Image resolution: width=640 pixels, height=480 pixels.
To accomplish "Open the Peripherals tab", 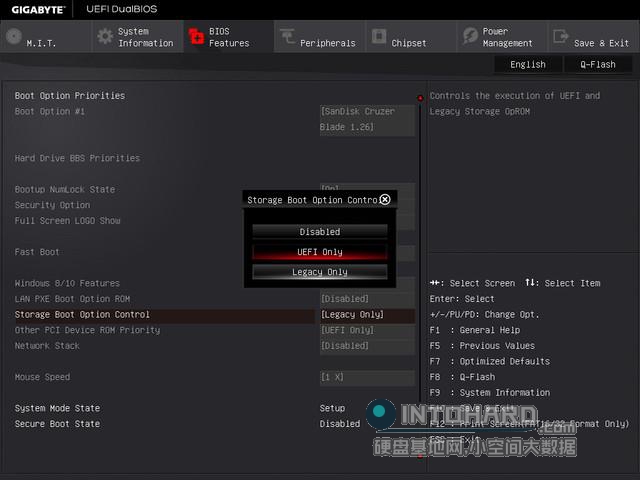I will (327, 43).
